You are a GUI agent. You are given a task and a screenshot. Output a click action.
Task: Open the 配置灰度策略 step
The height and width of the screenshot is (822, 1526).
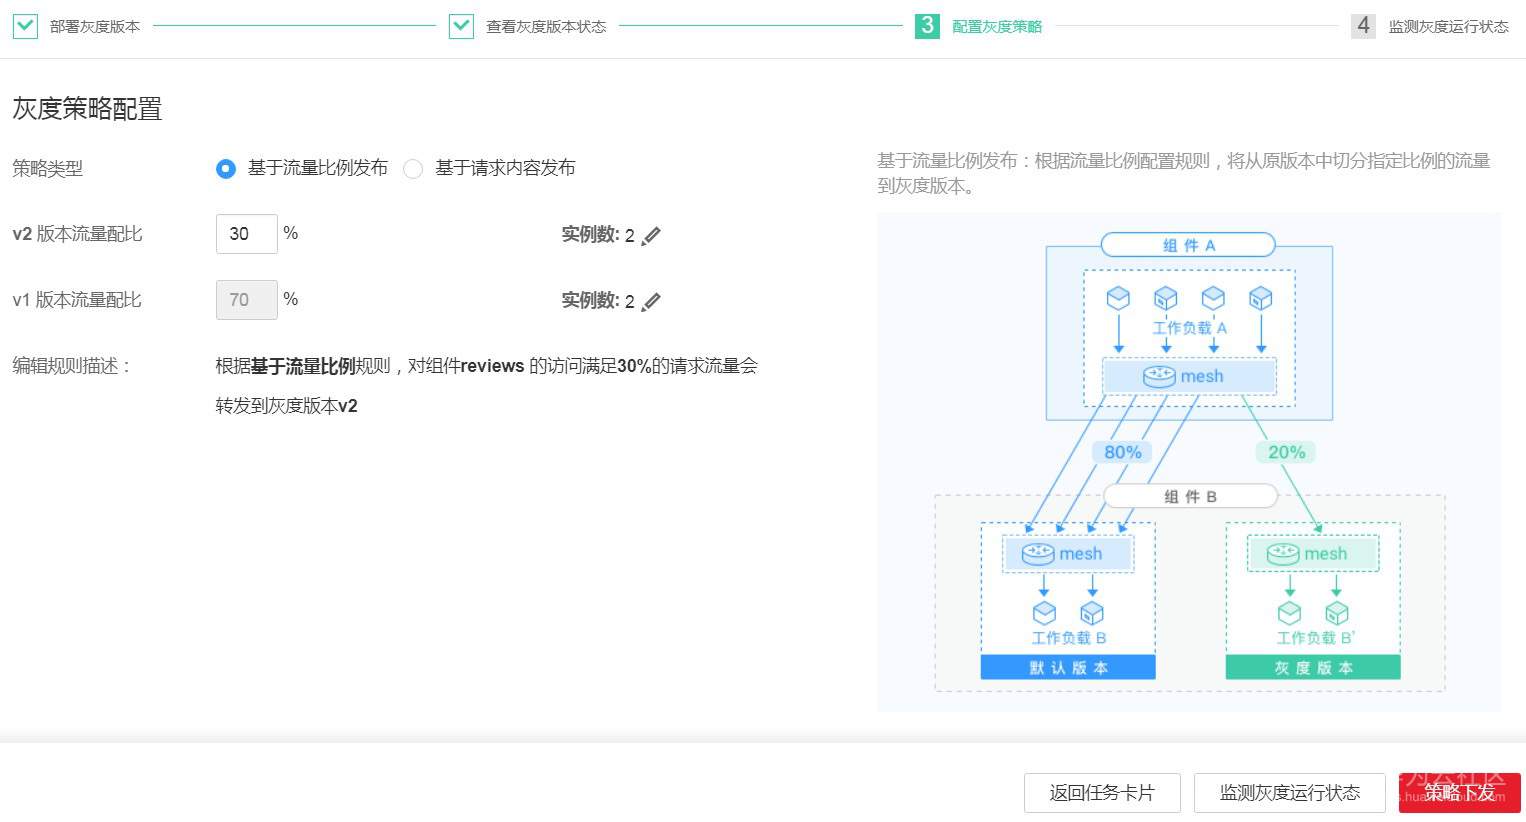(997, 27)
